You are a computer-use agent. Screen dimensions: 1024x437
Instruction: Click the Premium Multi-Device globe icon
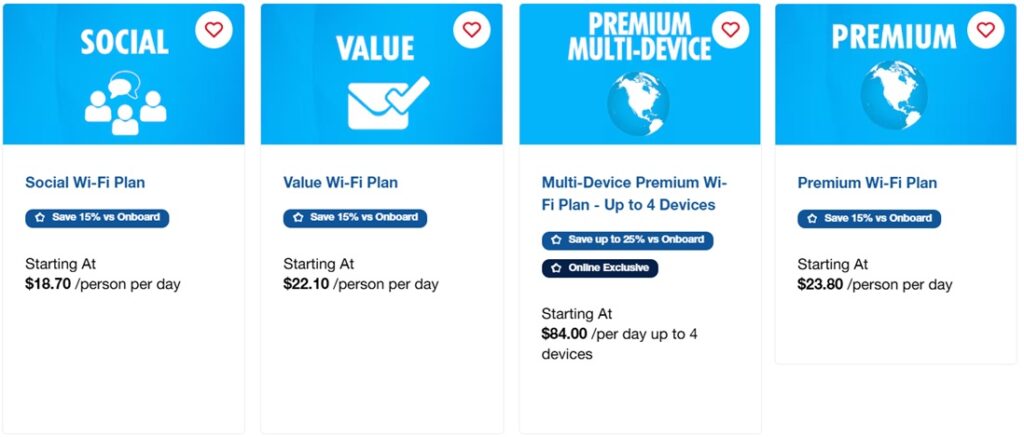pos(638,103)
